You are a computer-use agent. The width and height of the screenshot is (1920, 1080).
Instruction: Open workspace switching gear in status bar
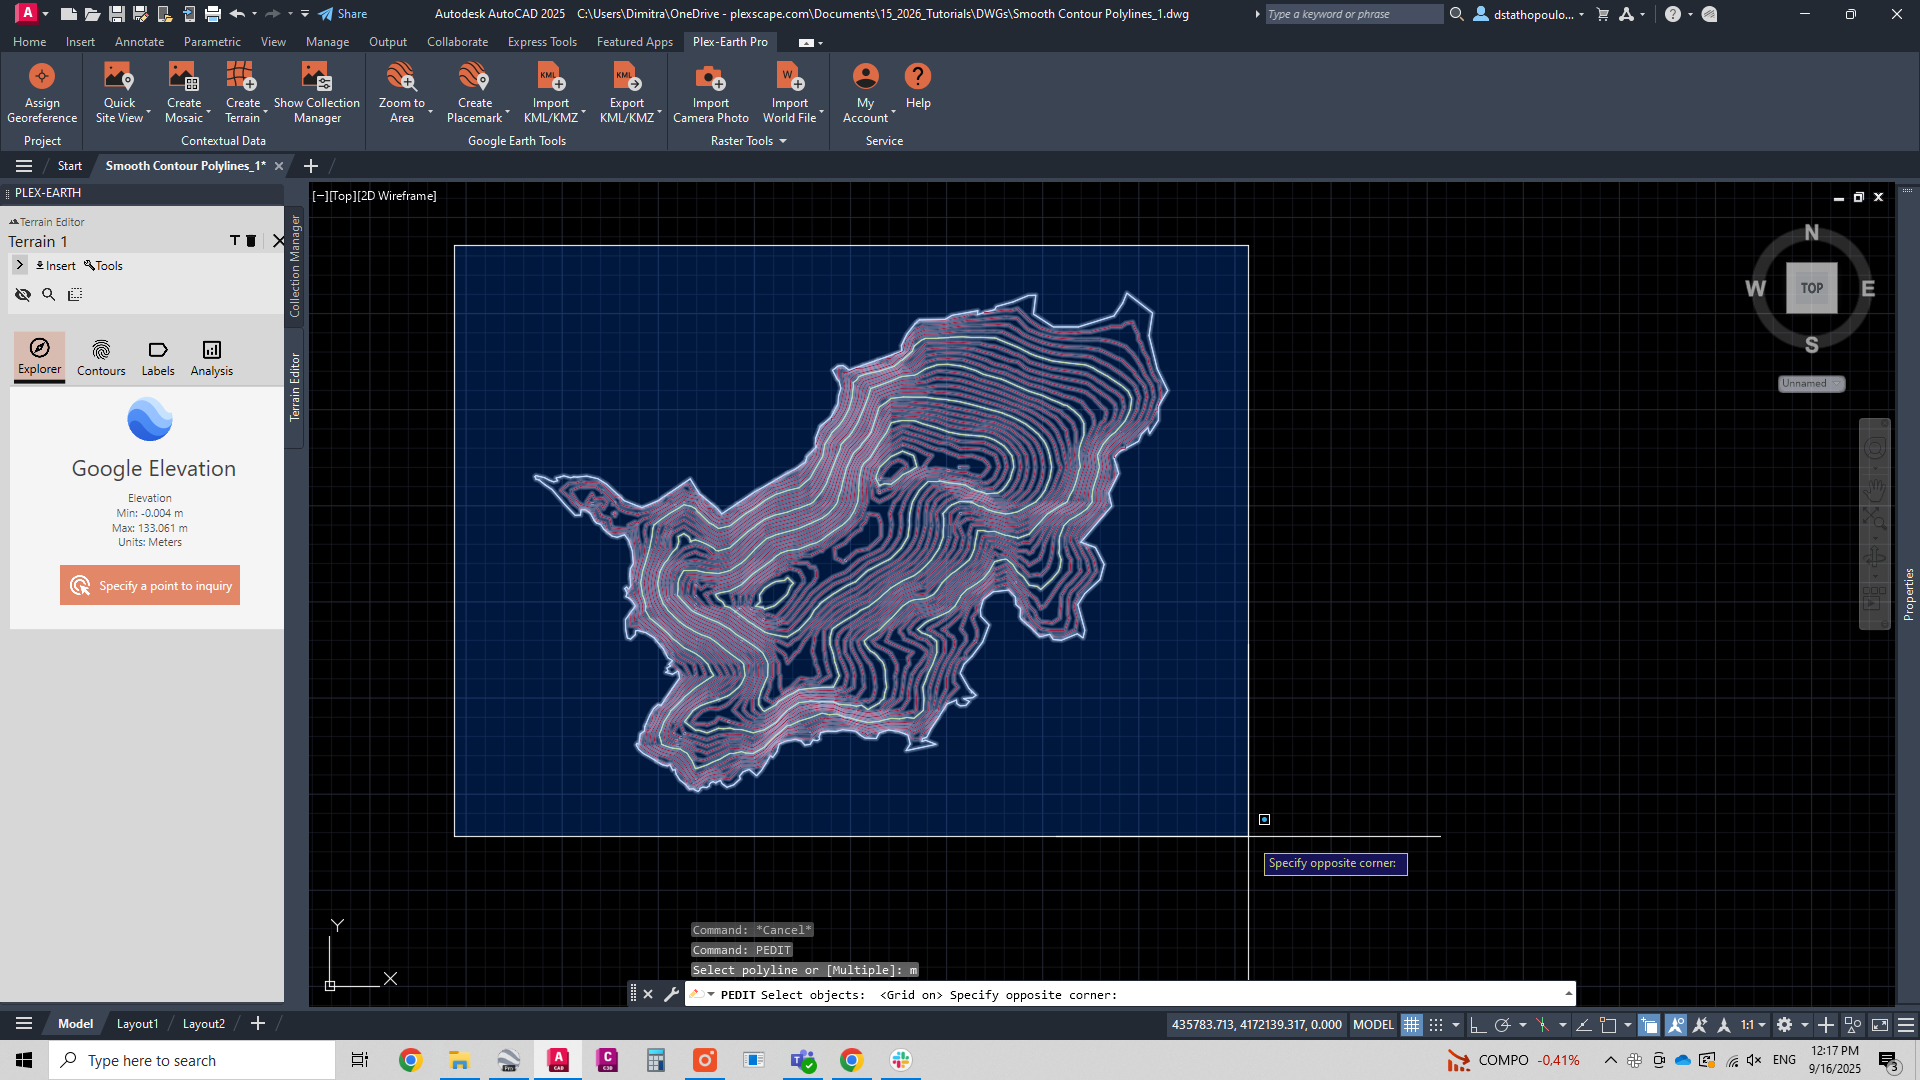tap(1784, 1024)
